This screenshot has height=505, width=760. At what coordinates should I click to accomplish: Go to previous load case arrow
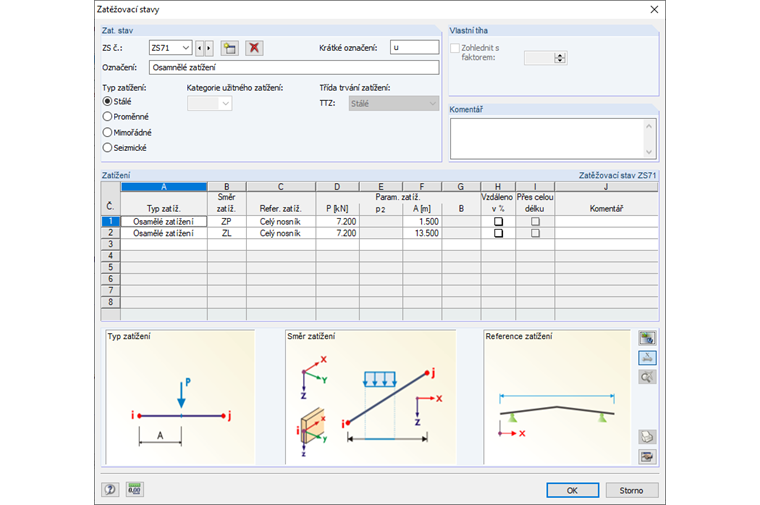pos(199,48)
